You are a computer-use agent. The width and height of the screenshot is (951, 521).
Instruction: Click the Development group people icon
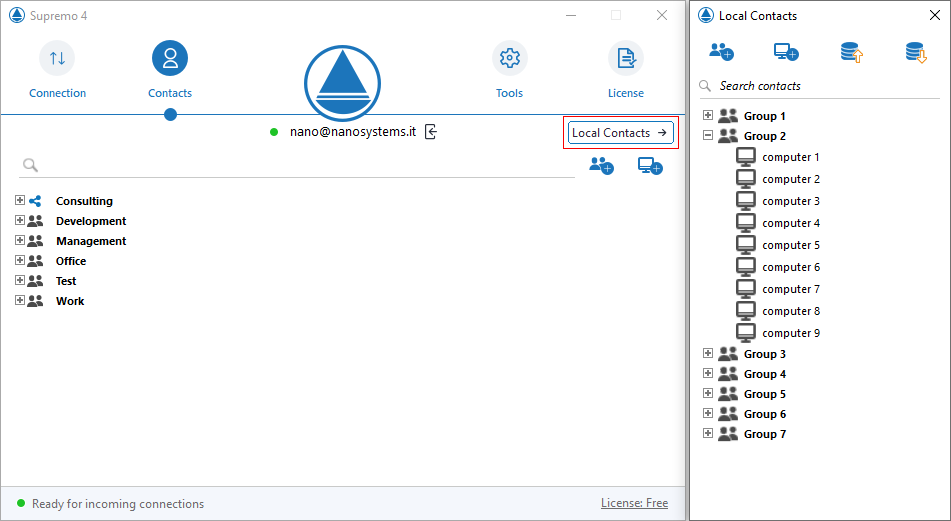pyautogui.click(x=35, y=221)
